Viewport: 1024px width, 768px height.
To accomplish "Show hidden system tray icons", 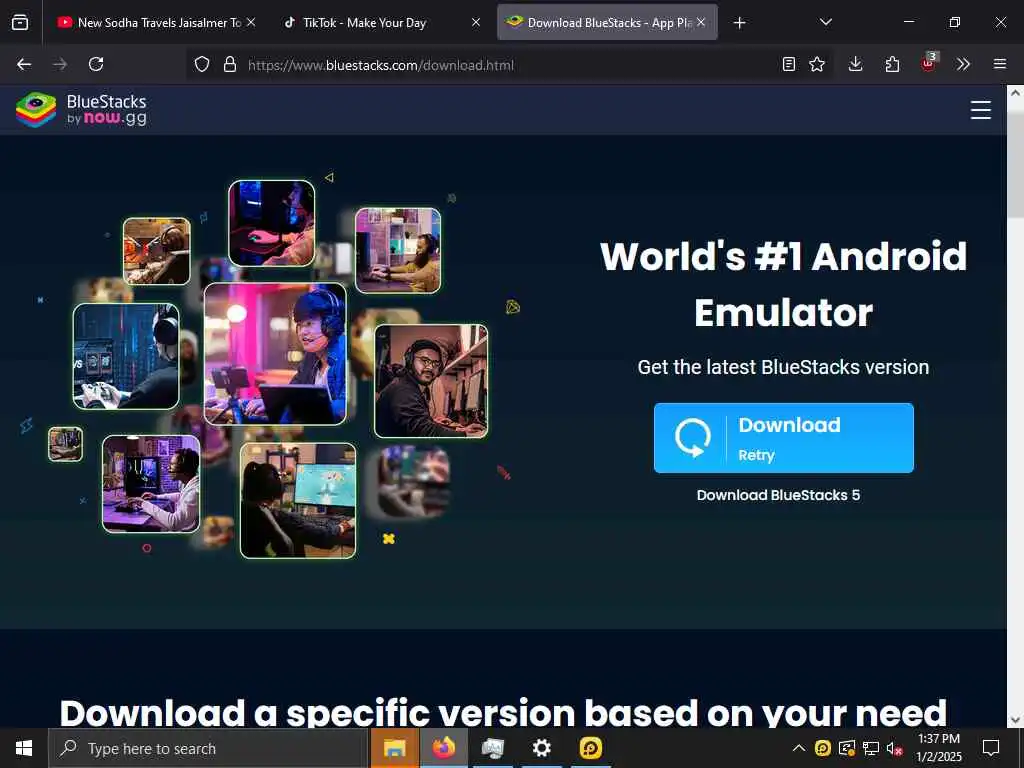I will coord(799,748).
